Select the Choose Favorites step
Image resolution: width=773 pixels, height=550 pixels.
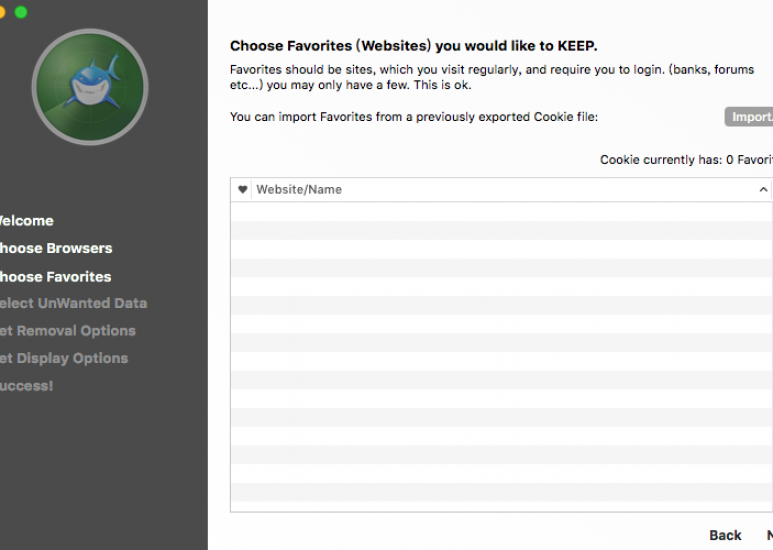pyautogui.click(x=55, y=277)
